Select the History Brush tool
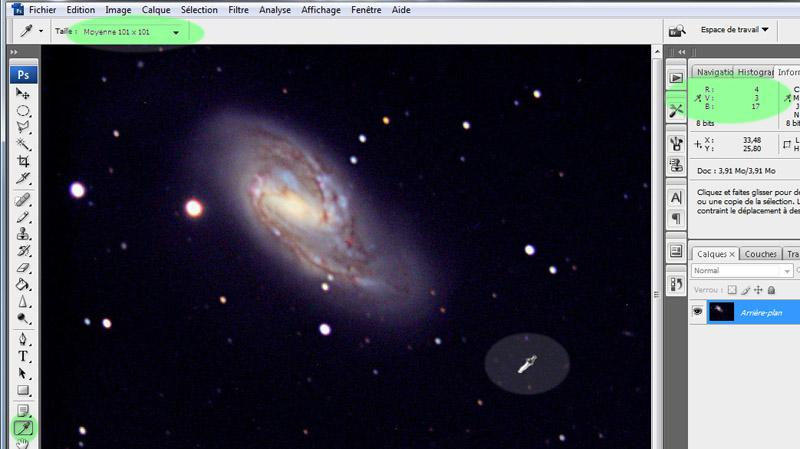 pyautogui.click(x=22, y=251)
